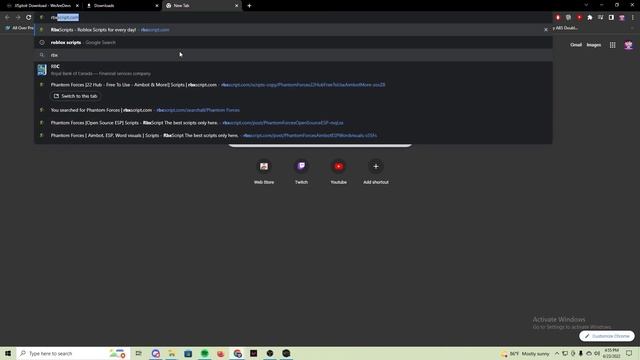
Task: Close the Downloads tab
Action: [157, 6]
